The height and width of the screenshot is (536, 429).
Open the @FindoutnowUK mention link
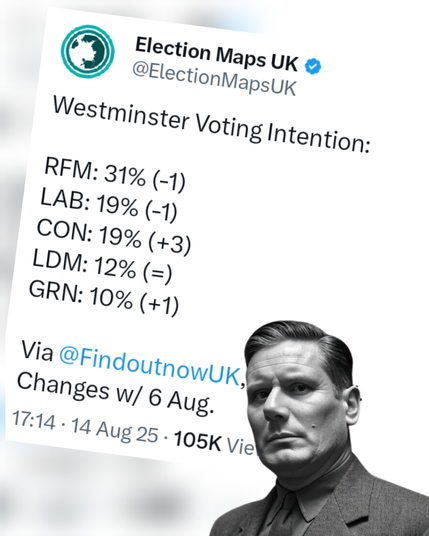(x=150, y=366)
